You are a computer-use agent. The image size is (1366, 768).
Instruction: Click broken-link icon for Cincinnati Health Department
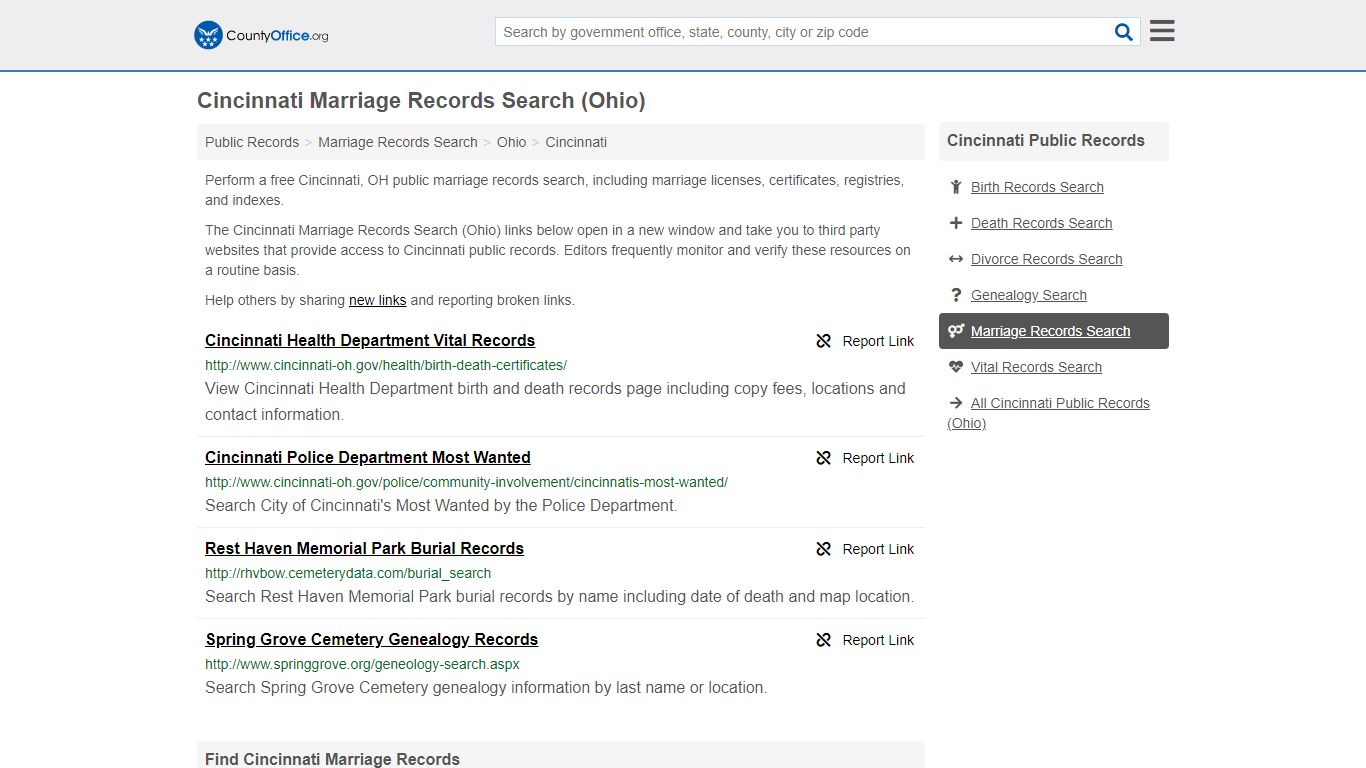[x=824, y=341]
